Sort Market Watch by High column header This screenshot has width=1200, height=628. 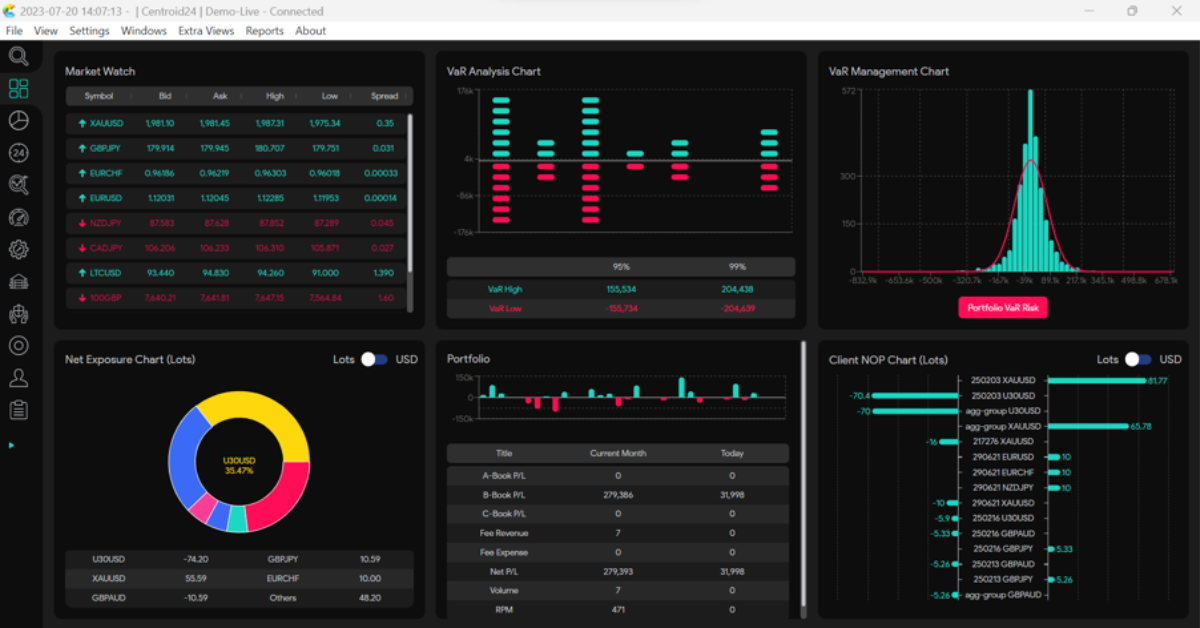coord(275,96)
